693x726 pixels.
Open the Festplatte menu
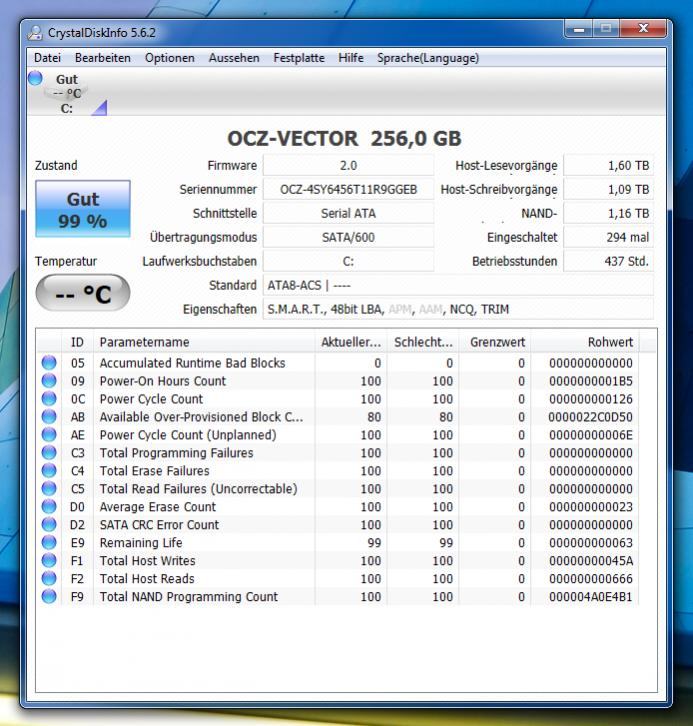click(299, 58)
